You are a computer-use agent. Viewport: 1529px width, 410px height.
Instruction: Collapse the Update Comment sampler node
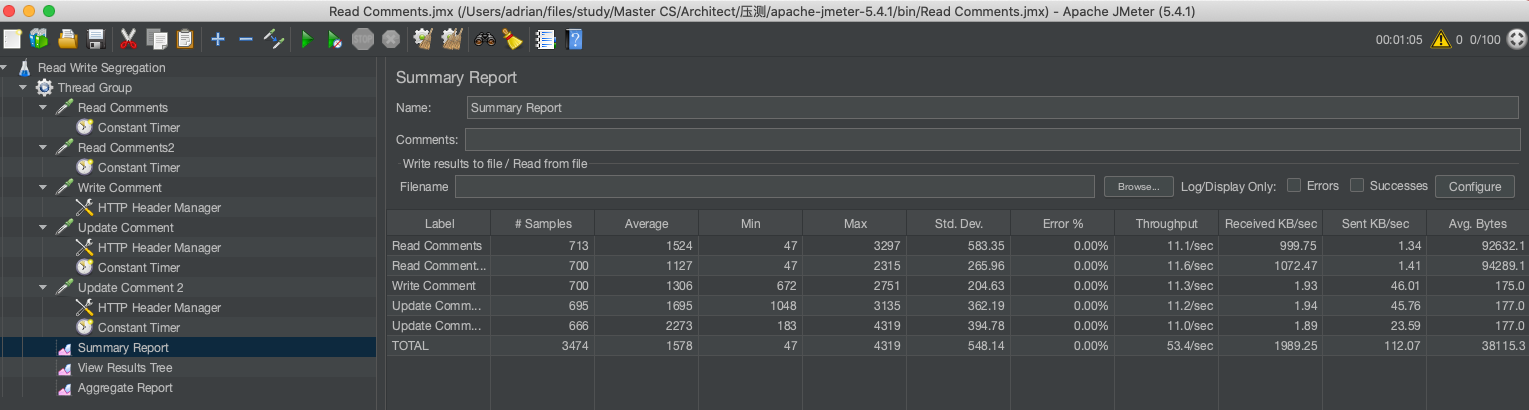click(x=43, y=228)
